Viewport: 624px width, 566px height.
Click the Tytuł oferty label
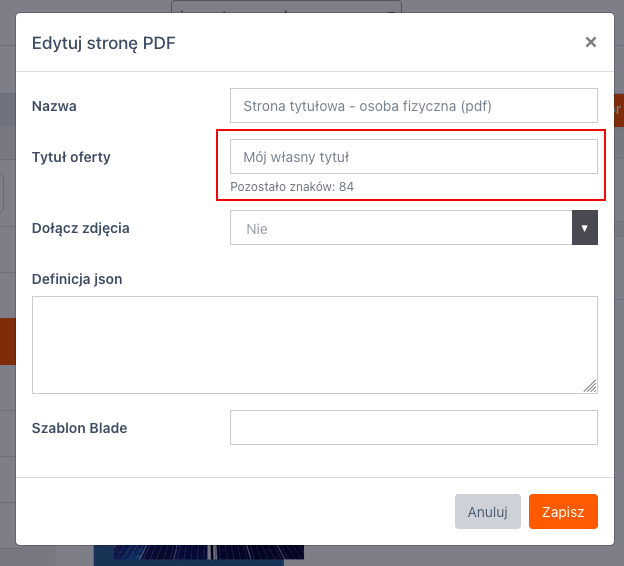(71, 157)
